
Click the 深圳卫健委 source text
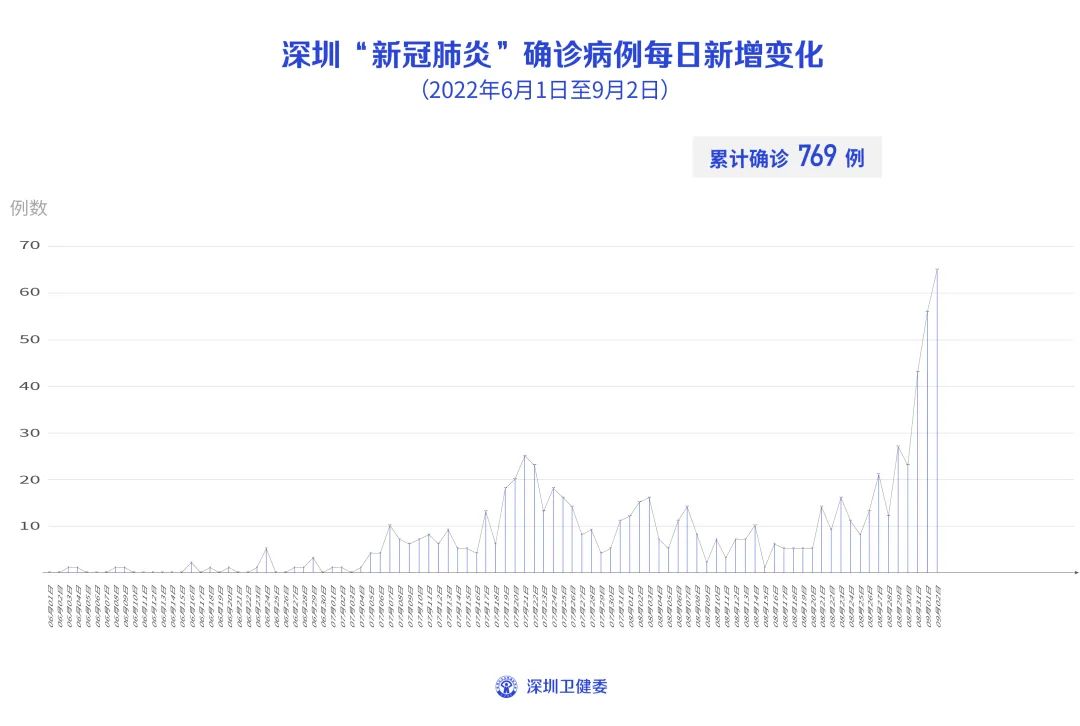[x=567, y=687]
